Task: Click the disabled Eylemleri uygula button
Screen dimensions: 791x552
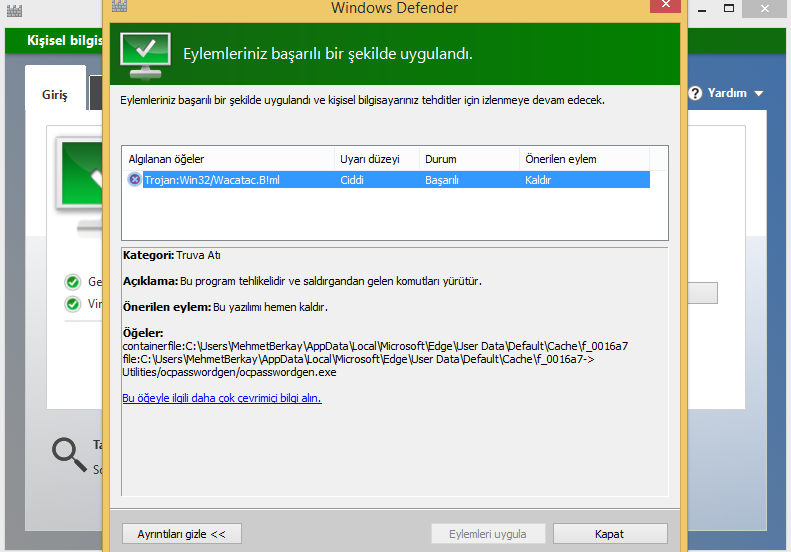Action: 488,534
